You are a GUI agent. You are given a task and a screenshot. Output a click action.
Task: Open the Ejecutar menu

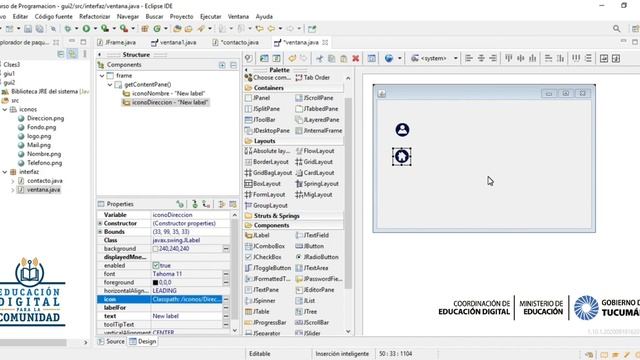click(x=211, y=16)
